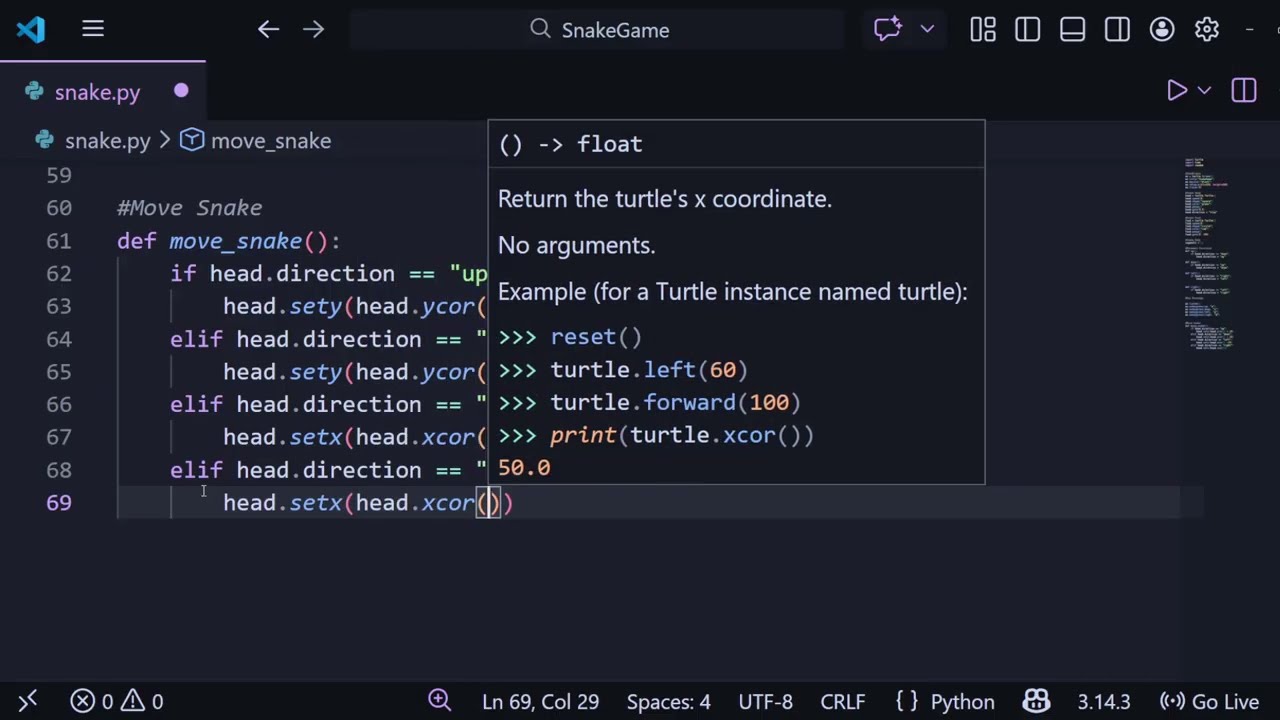Open the remote window status icon

[x=27, y=701]
